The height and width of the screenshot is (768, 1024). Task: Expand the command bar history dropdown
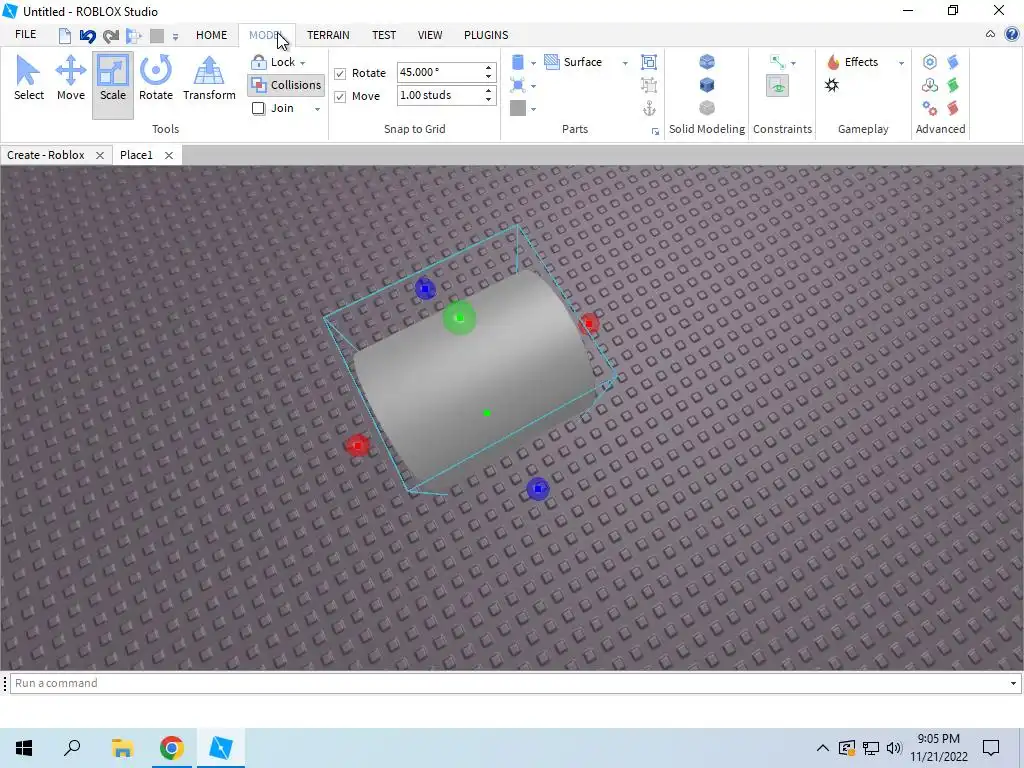(1013, 683)
